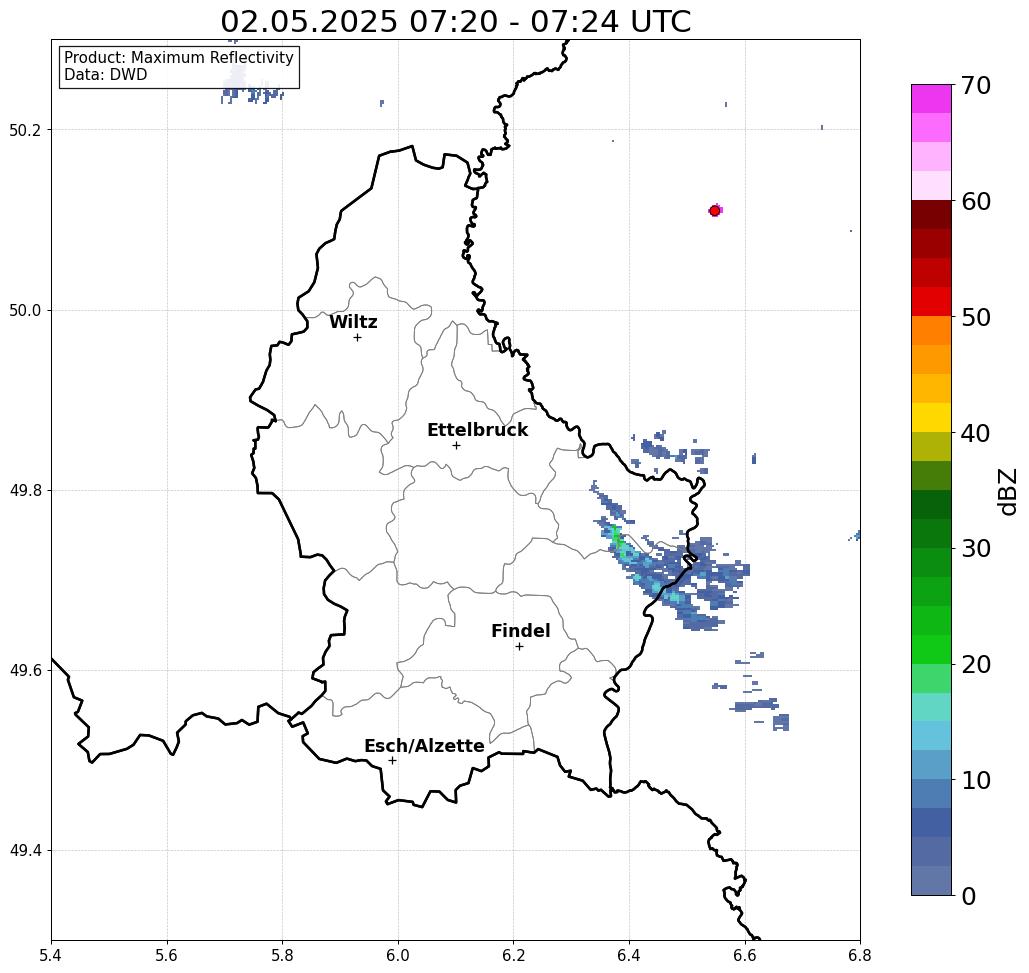Click the title '02.05.2025 07:20 - 07:24 UTC'
Screen dimensions: 1029x973
coord(455,22)
